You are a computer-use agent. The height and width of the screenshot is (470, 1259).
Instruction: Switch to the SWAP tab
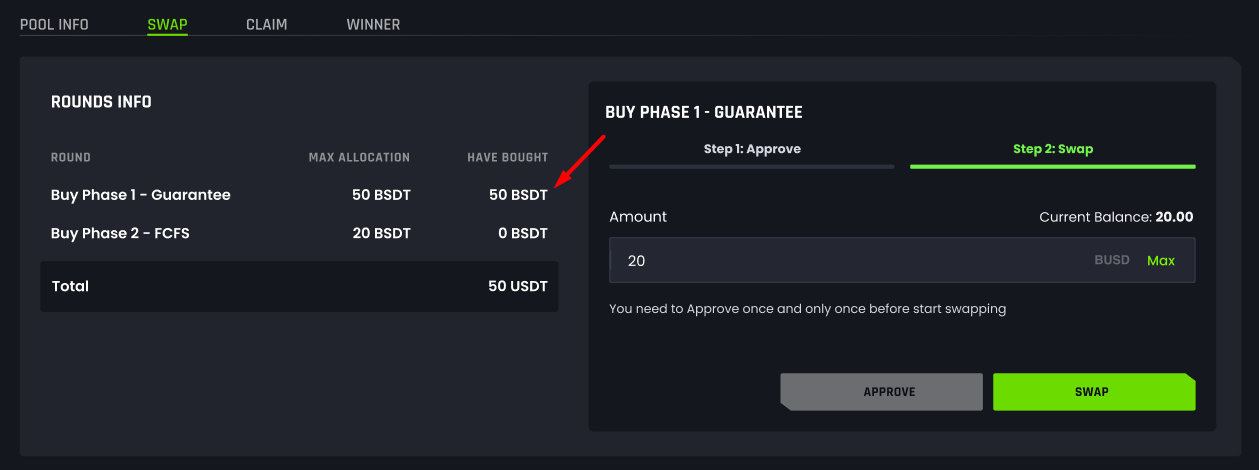[x=167, y=24]
